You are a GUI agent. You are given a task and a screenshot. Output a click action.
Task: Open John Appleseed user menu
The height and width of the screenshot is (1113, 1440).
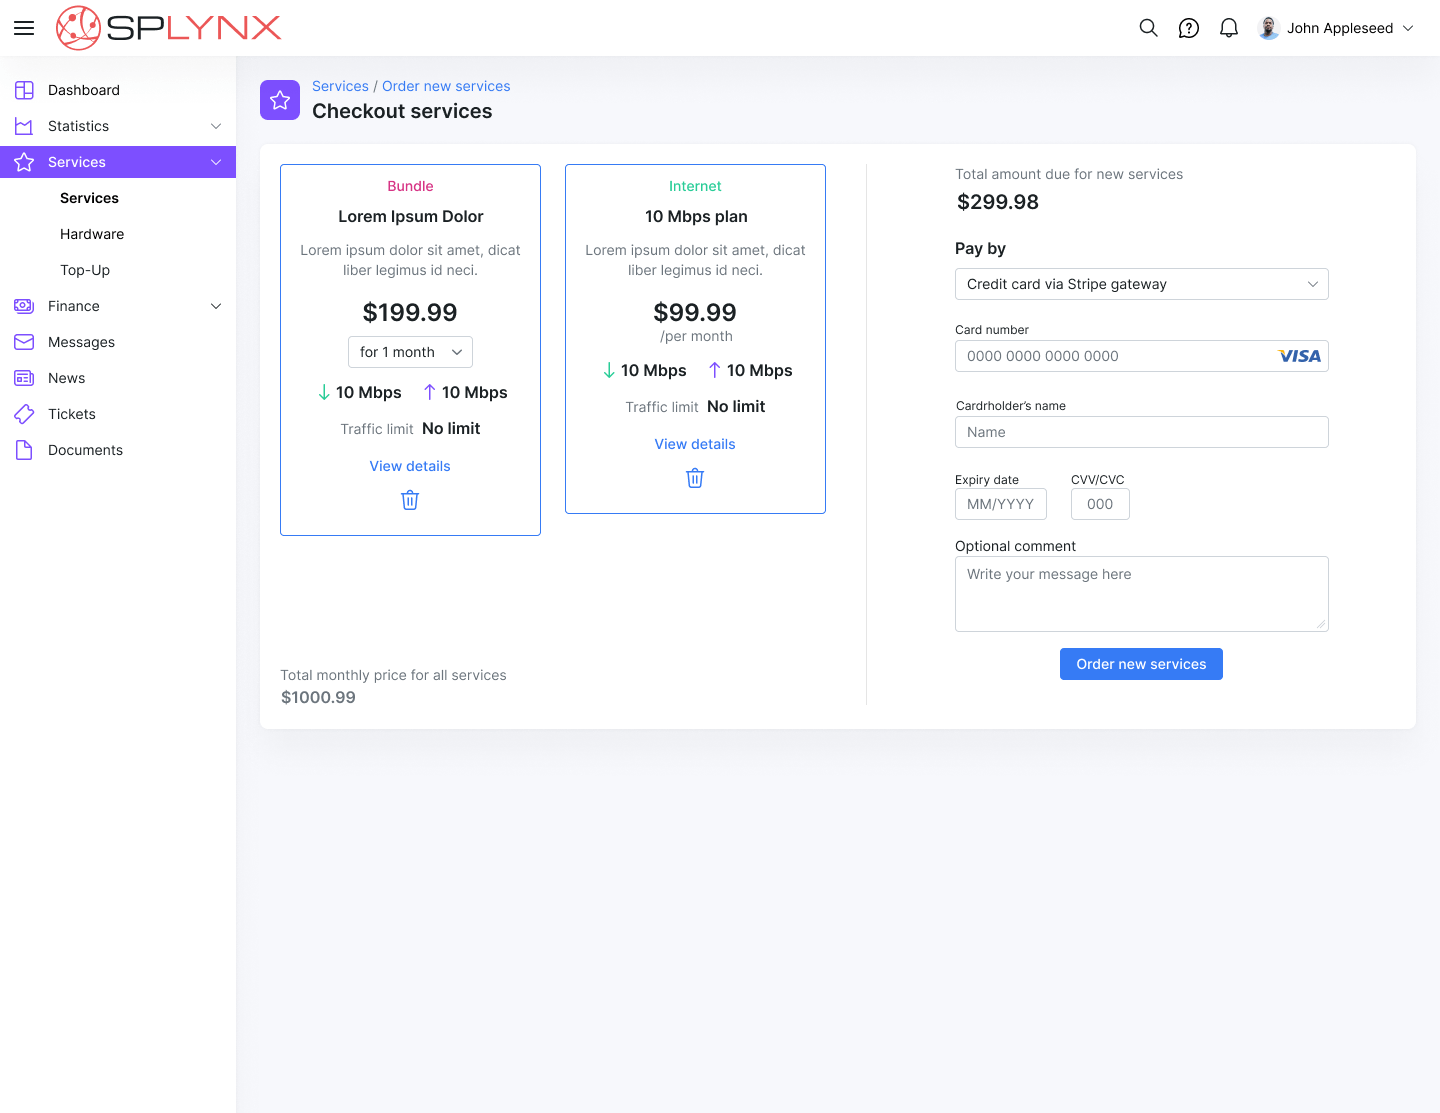pos(1336,28)
